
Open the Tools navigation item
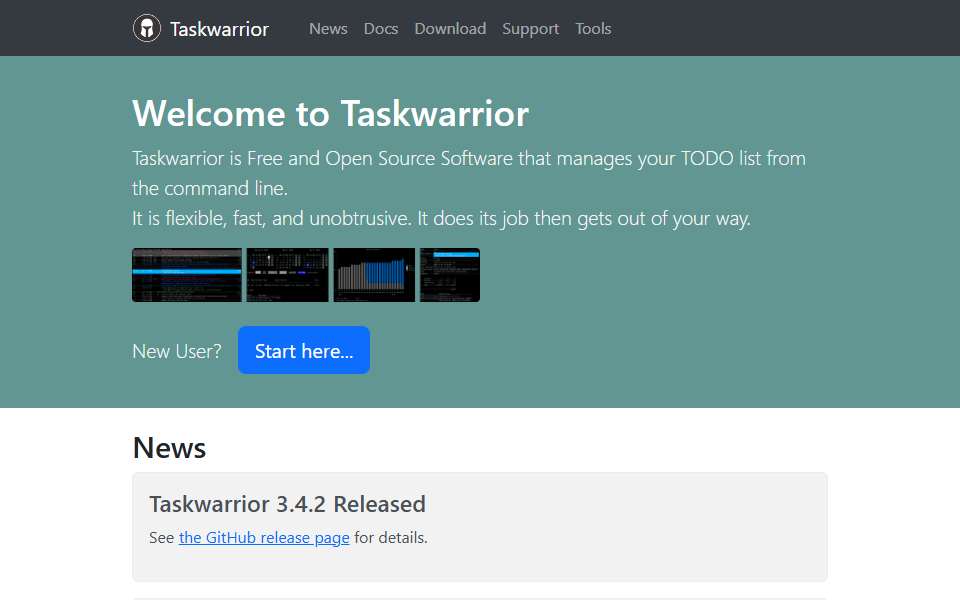593,29
